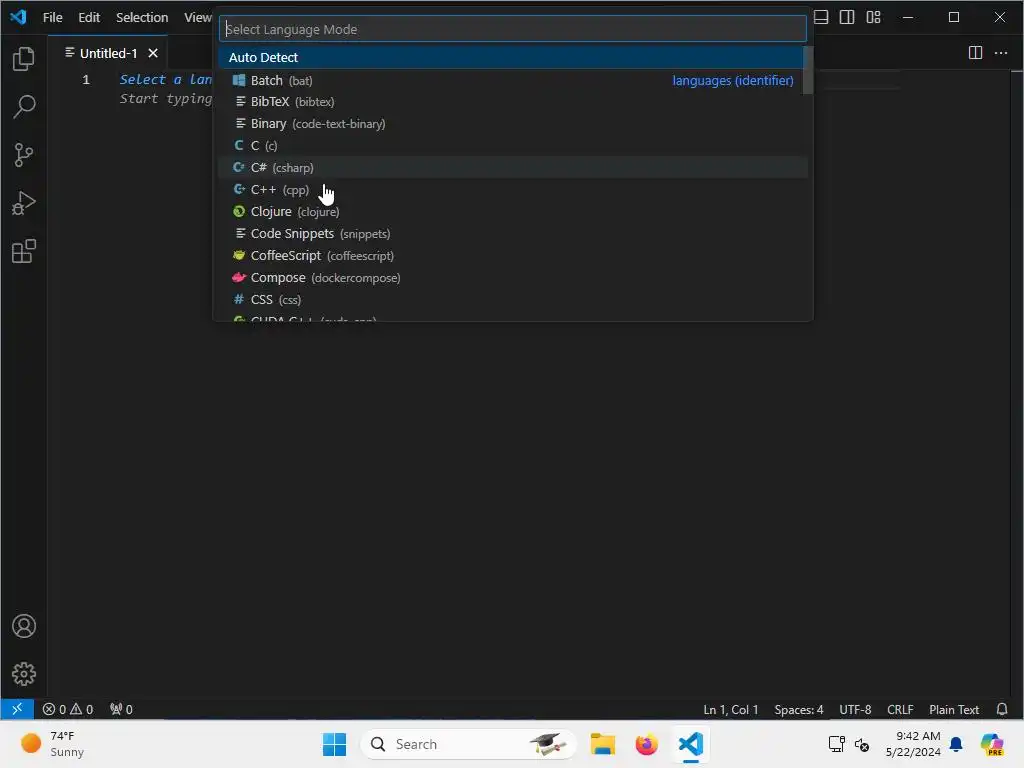Viewport: 1024px width, 768px height.
Task: Change indentation via Spaces: 4
Action: click(799, 709)
